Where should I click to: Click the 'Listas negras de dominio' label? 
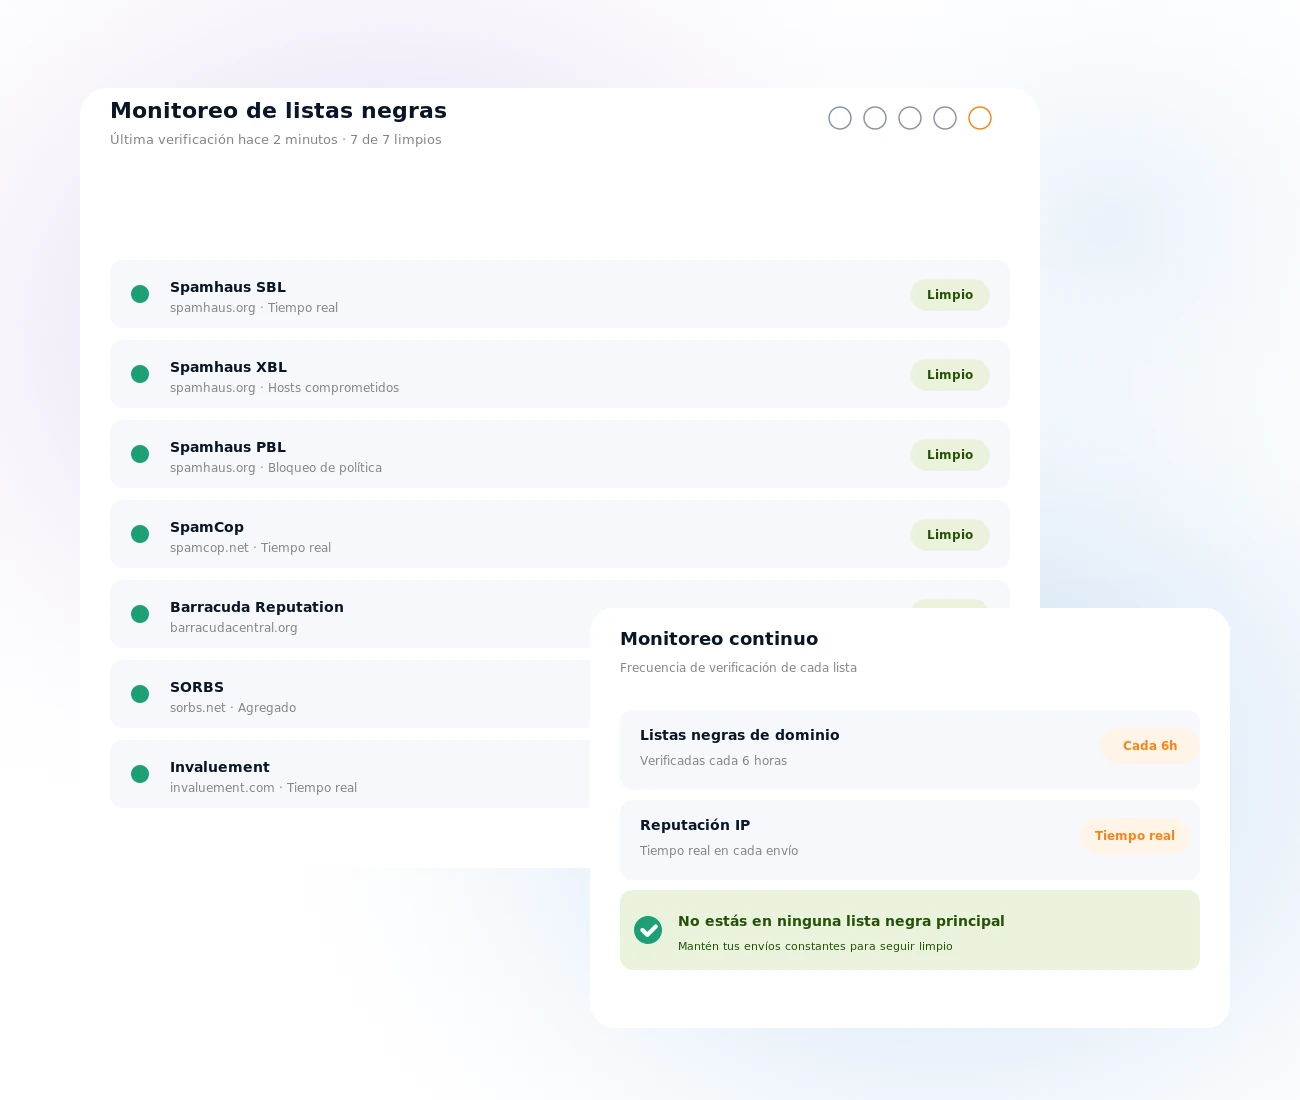pyautogui.click(x=740, y=735)
